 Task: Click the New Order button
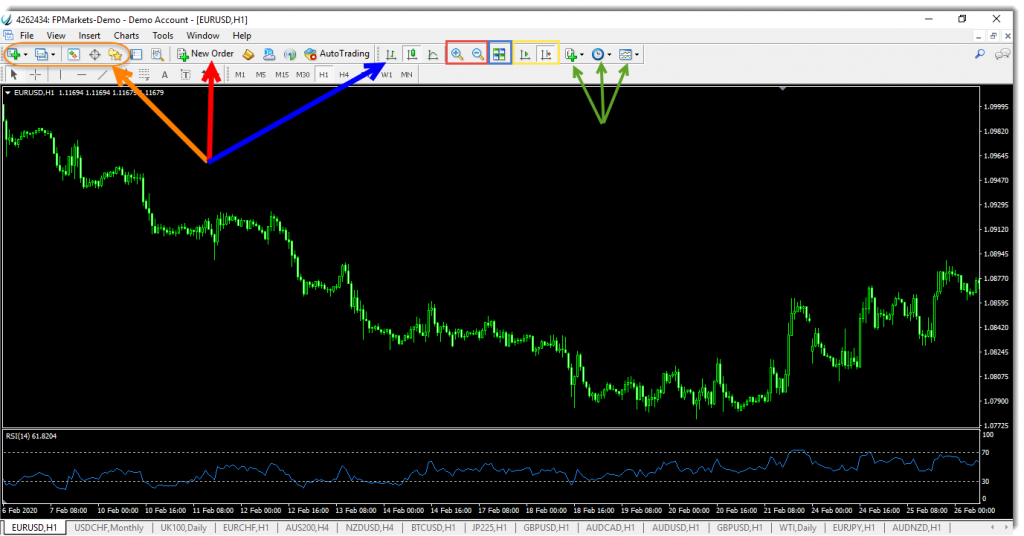pyautogui.click(x=205, y=54)
